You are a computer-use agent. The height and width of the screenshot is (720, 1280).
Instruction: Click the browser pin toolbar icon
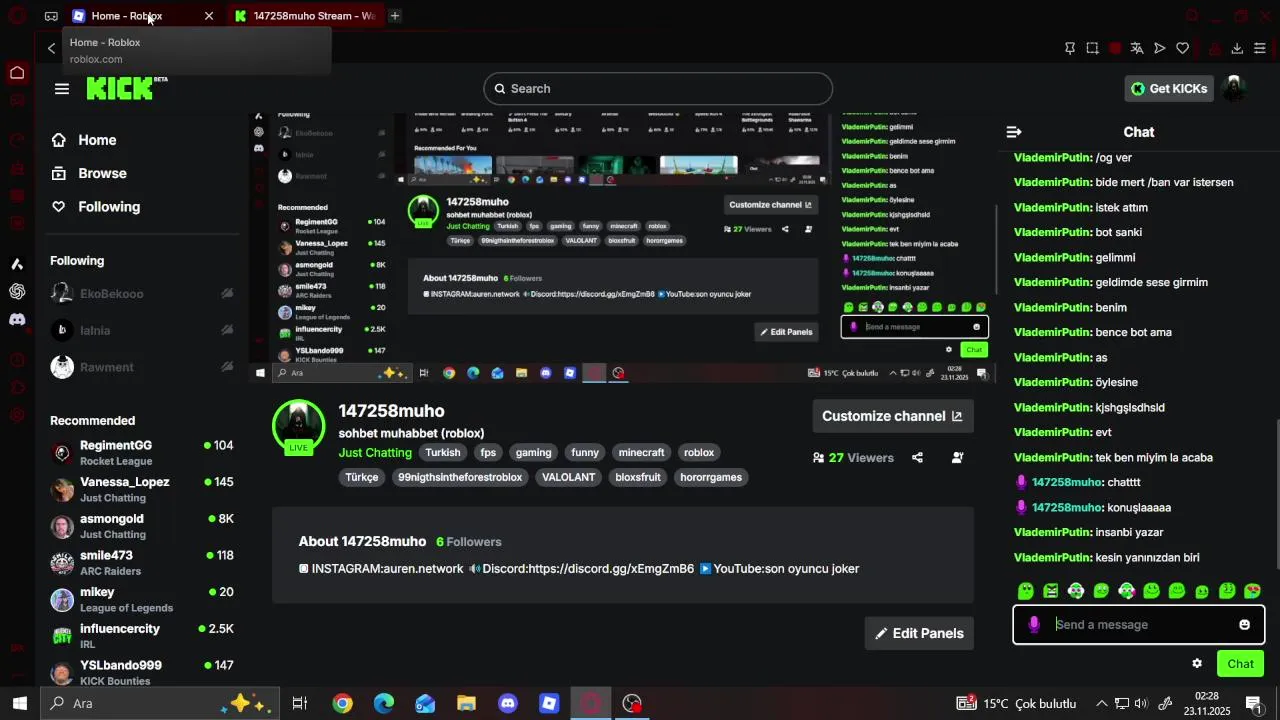click(x=1069, y=48)
